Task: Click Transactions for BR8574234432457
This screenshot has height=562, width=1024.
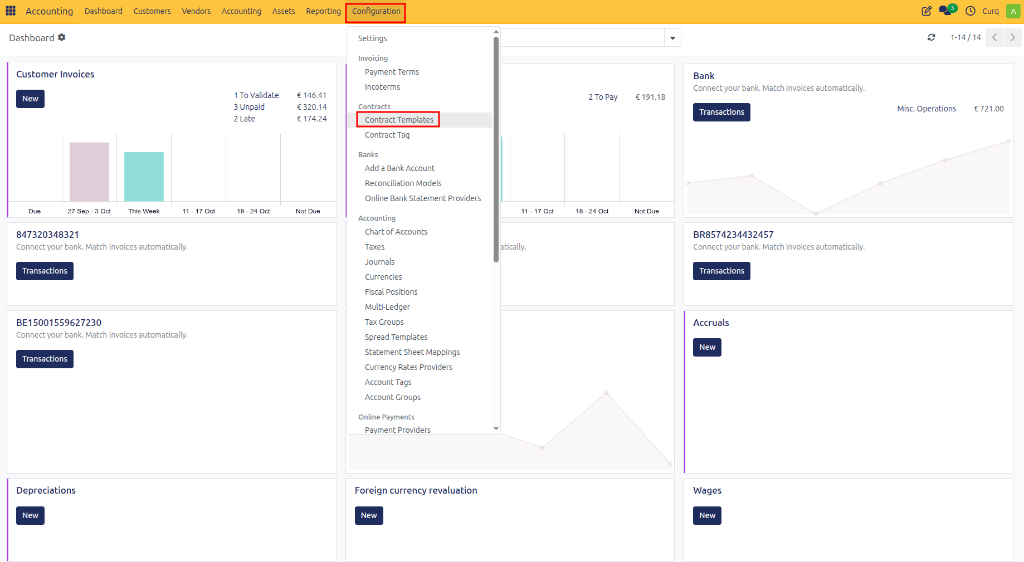Action: click(722, 271)
